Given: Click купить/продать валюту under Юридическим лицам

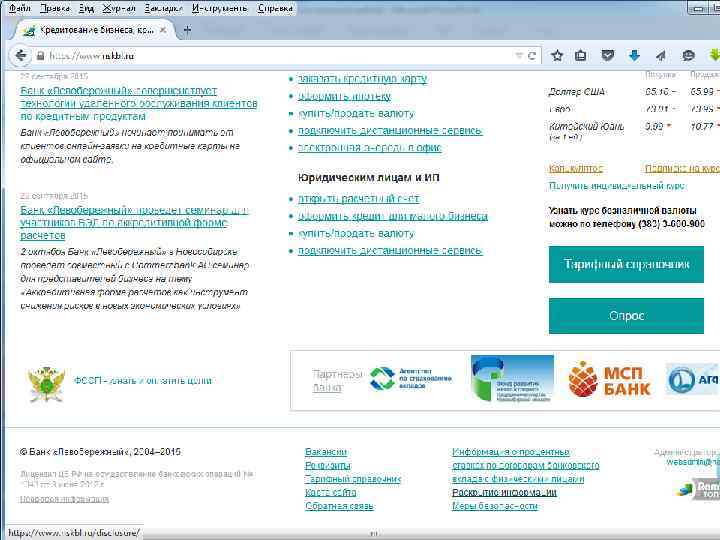Looking at the screenshot, I should click(356, 234).
